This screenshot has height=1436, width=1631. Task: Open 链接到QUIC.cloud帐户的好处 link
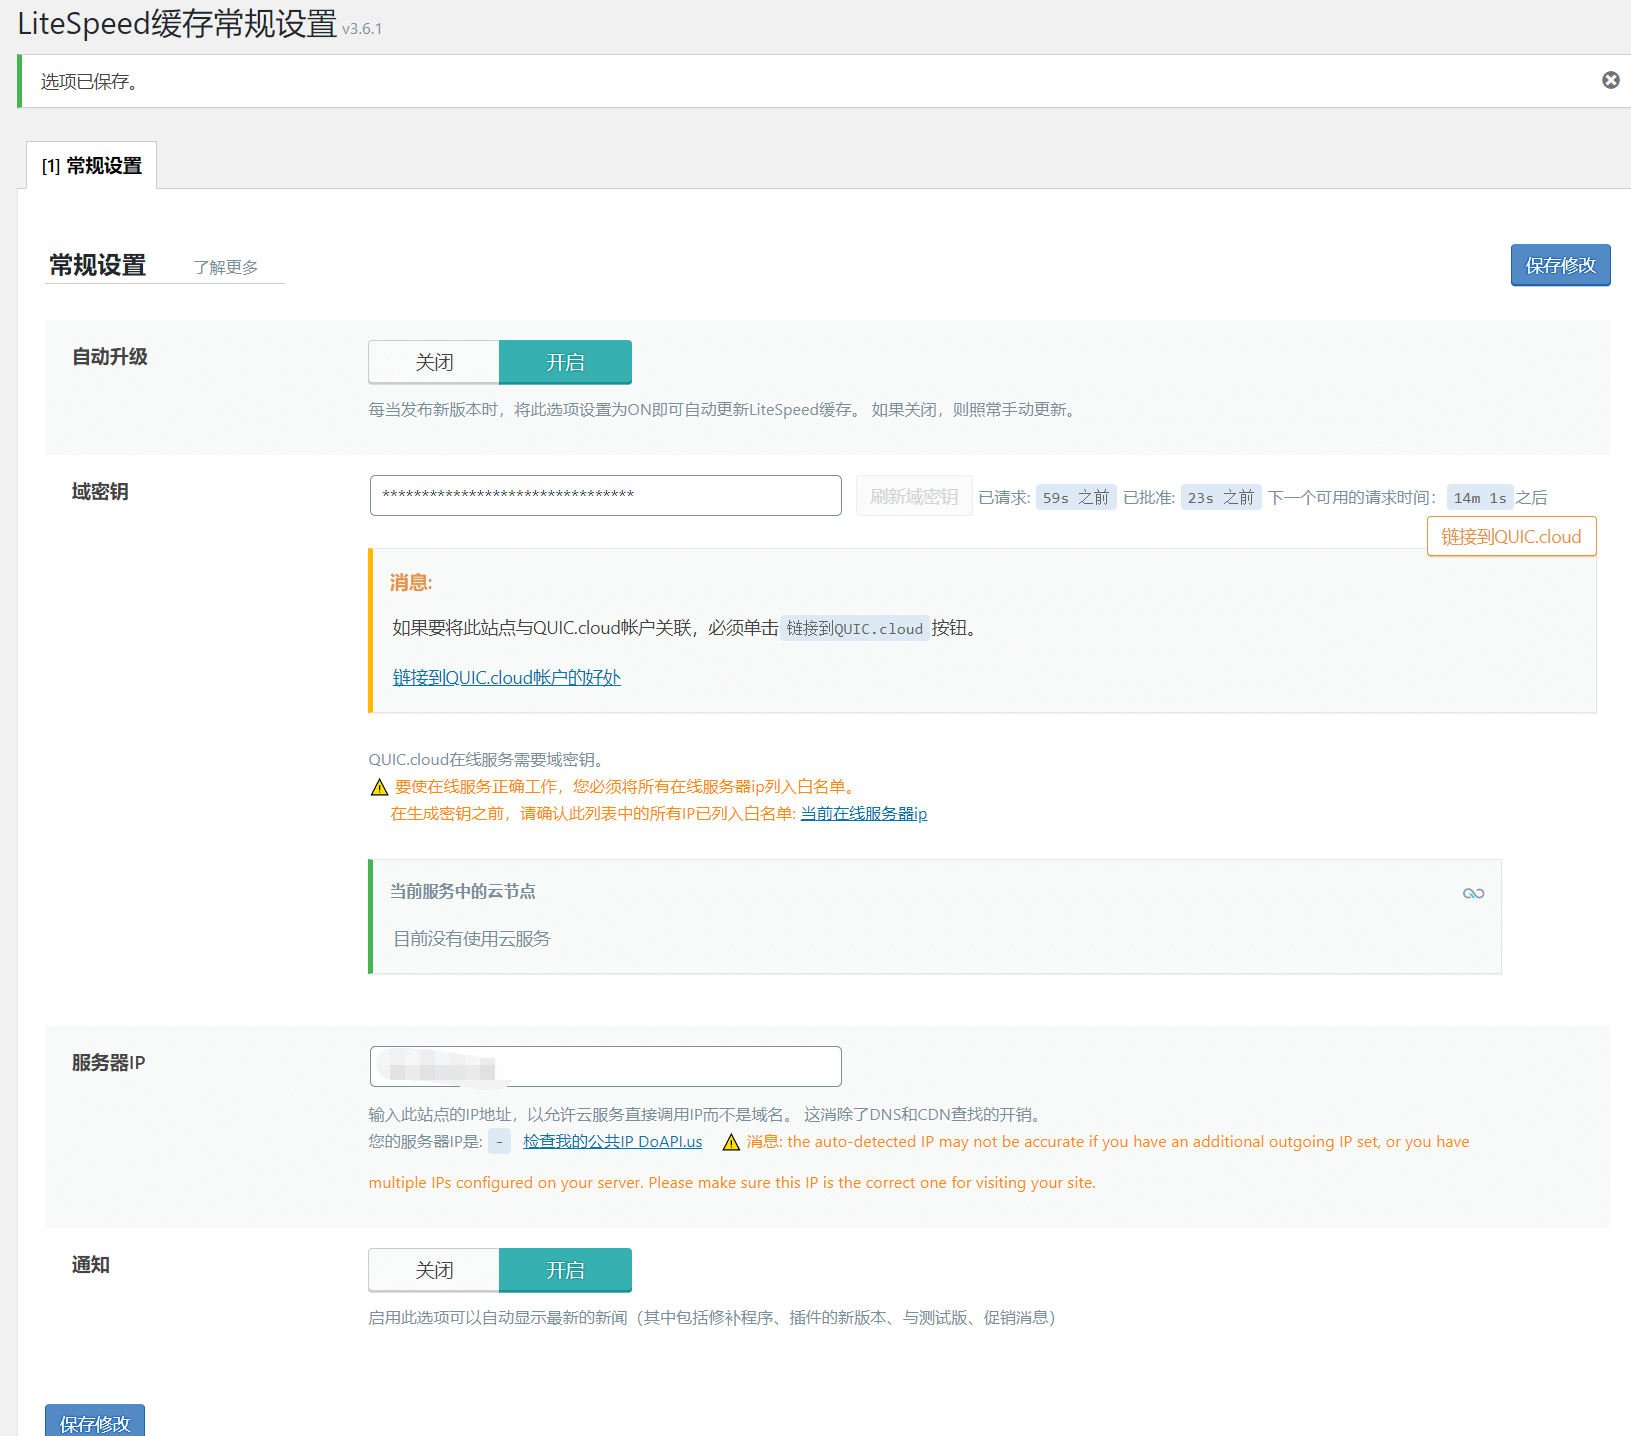[506, 677]
